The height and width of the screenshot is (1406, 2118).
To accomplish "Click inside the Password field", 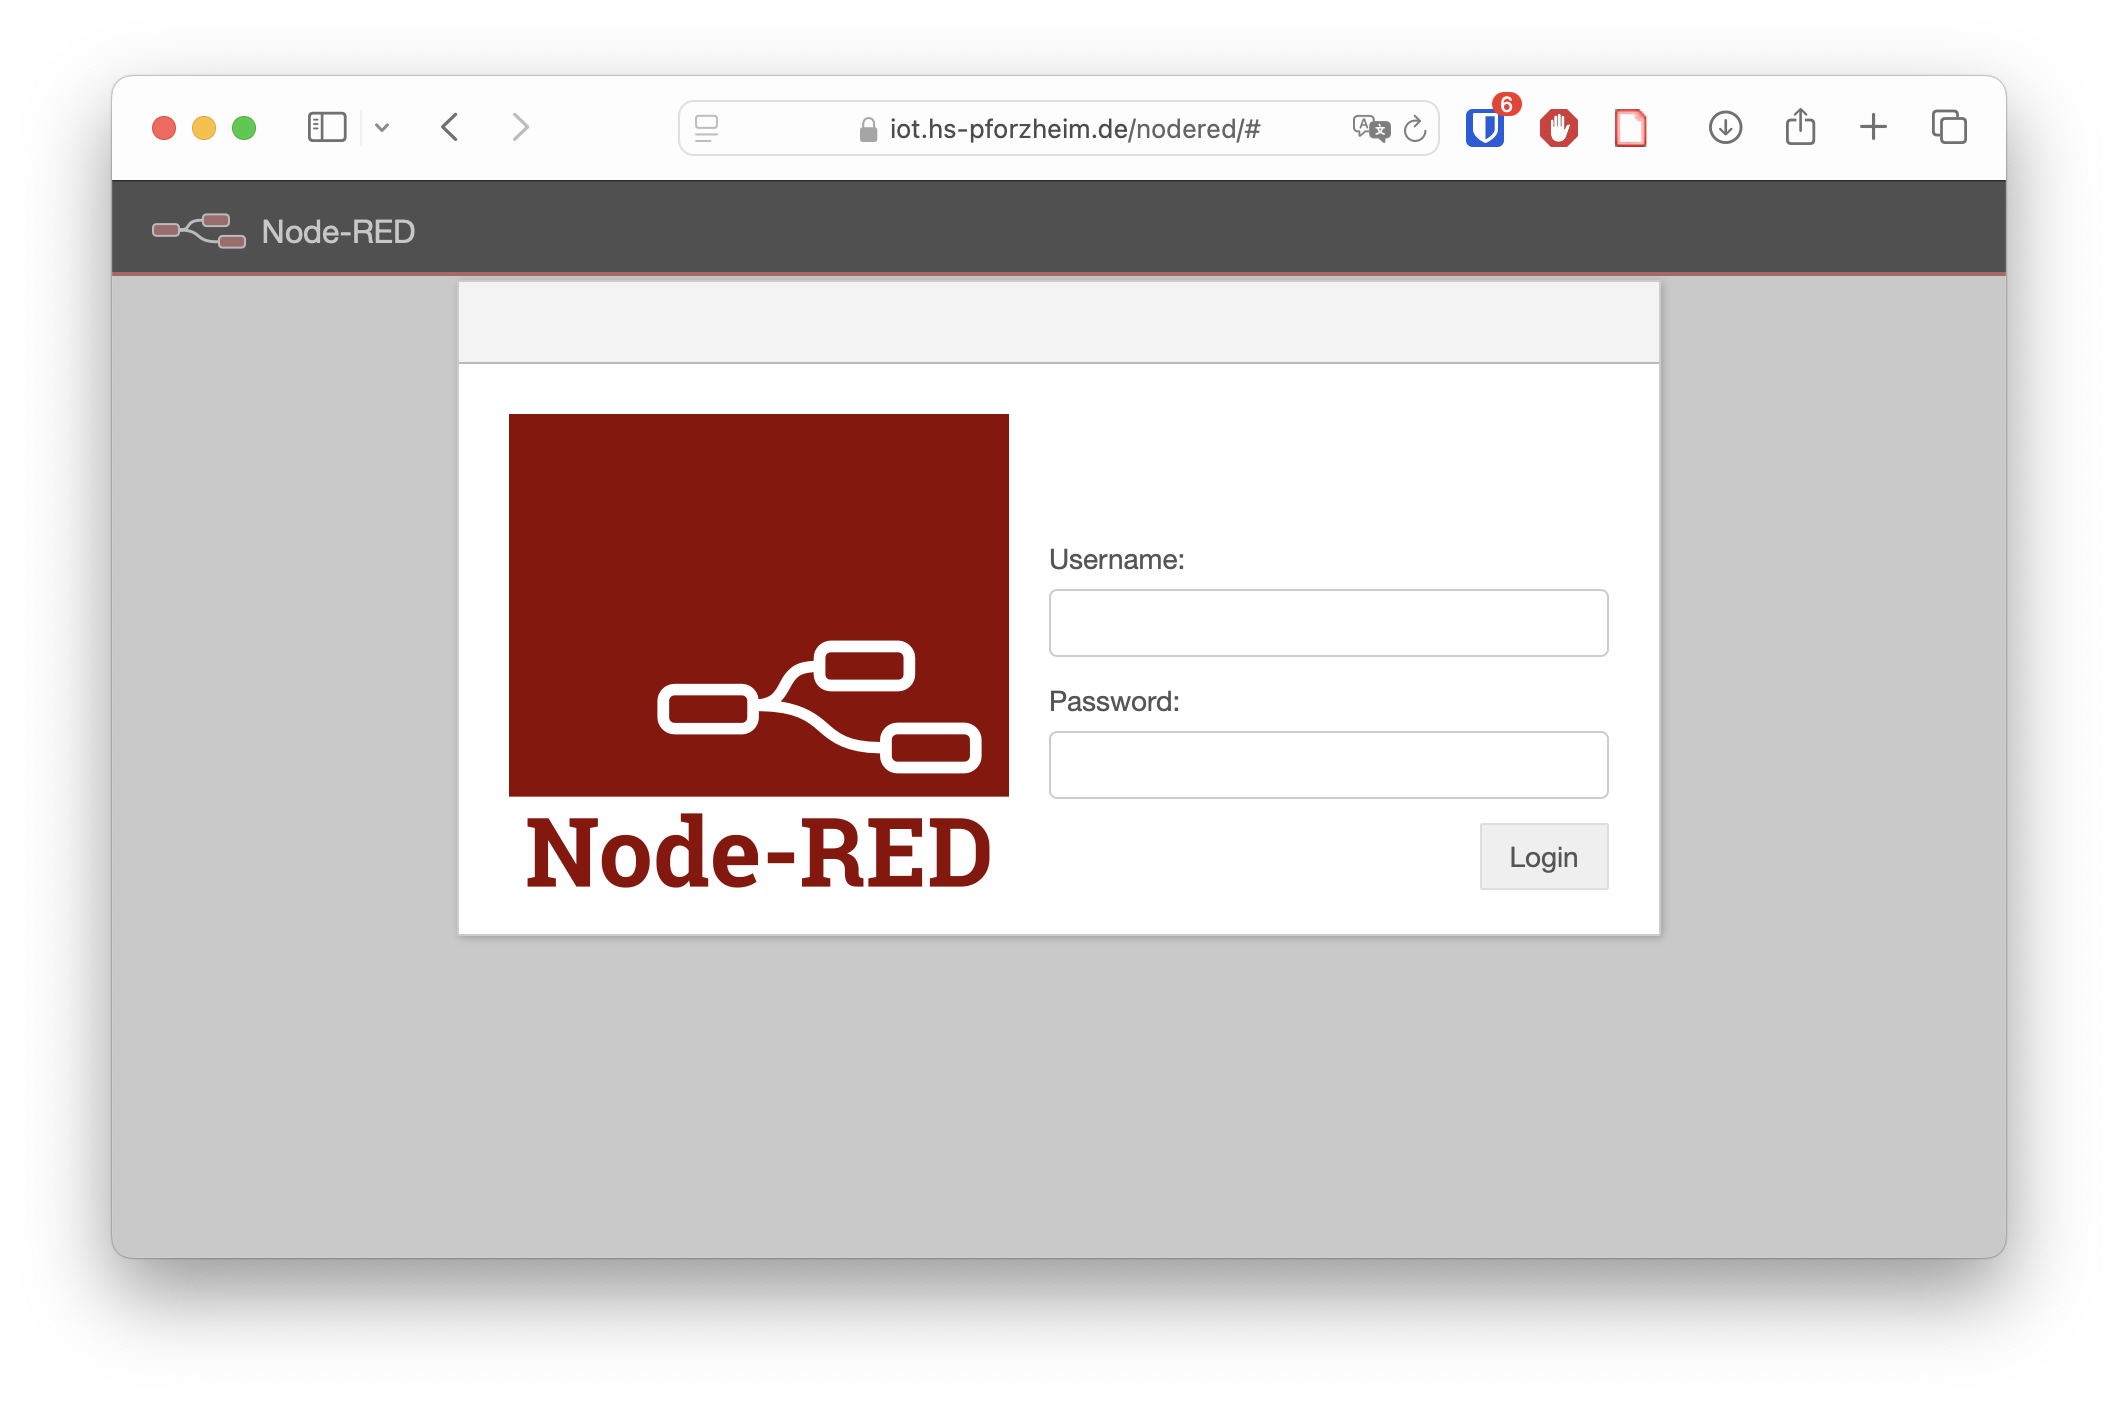I will pos(1328,764).
